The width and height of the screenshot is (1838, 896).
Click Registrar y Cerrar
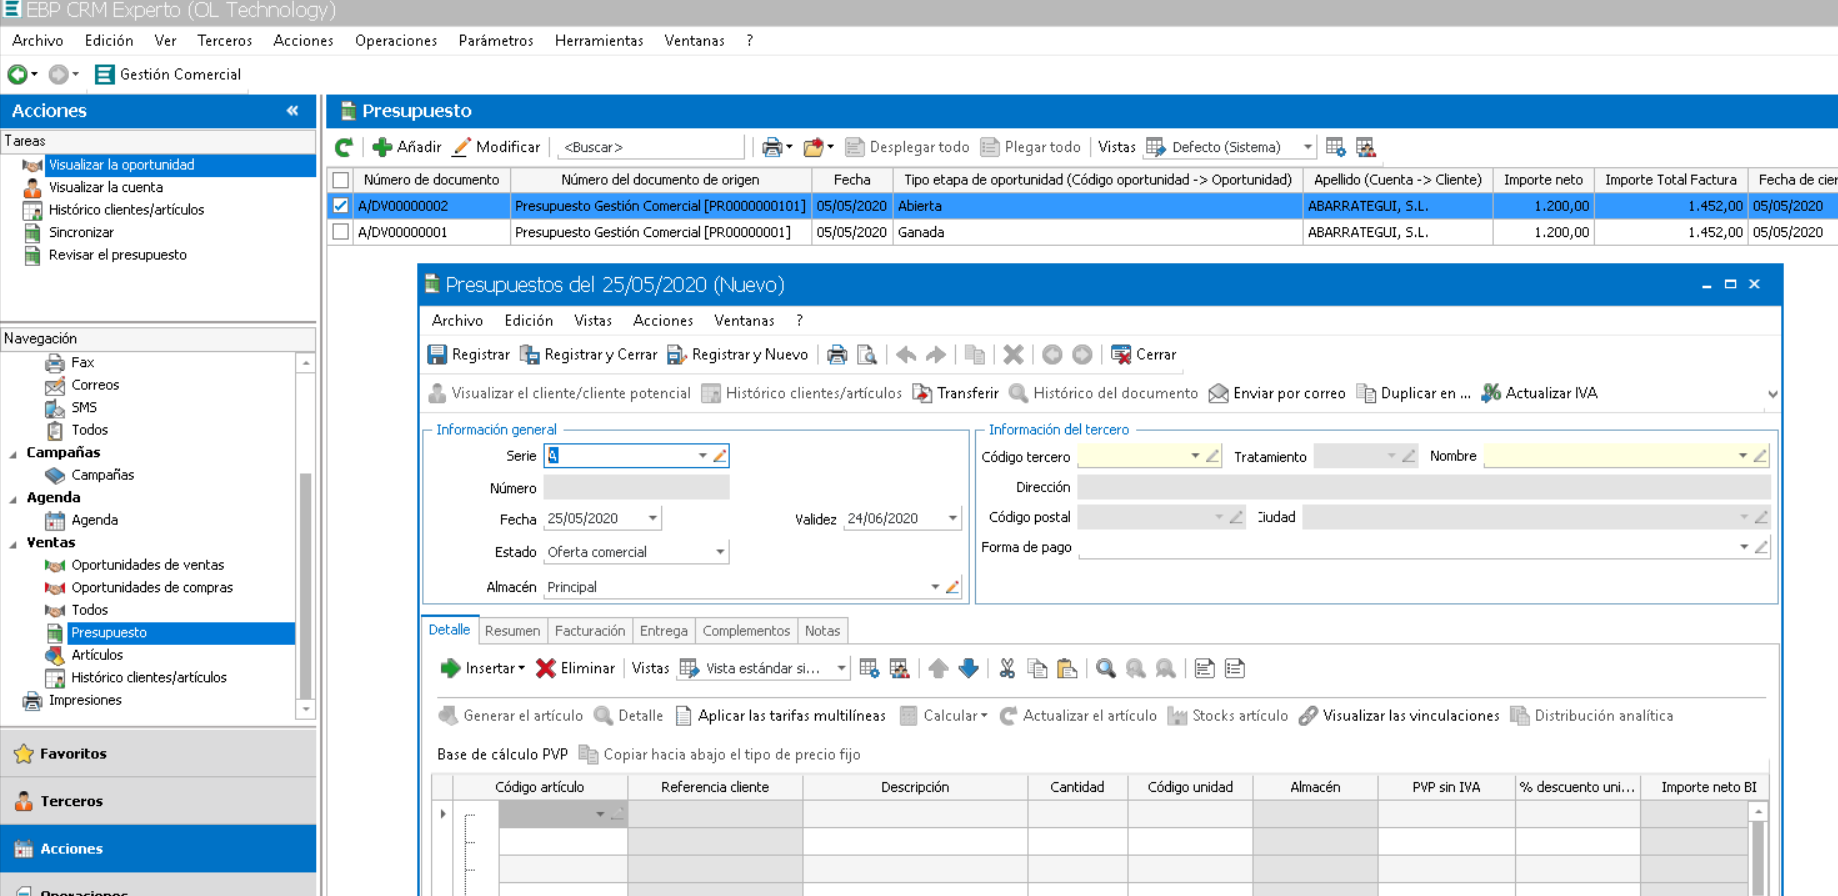click(x=588, y=354)
